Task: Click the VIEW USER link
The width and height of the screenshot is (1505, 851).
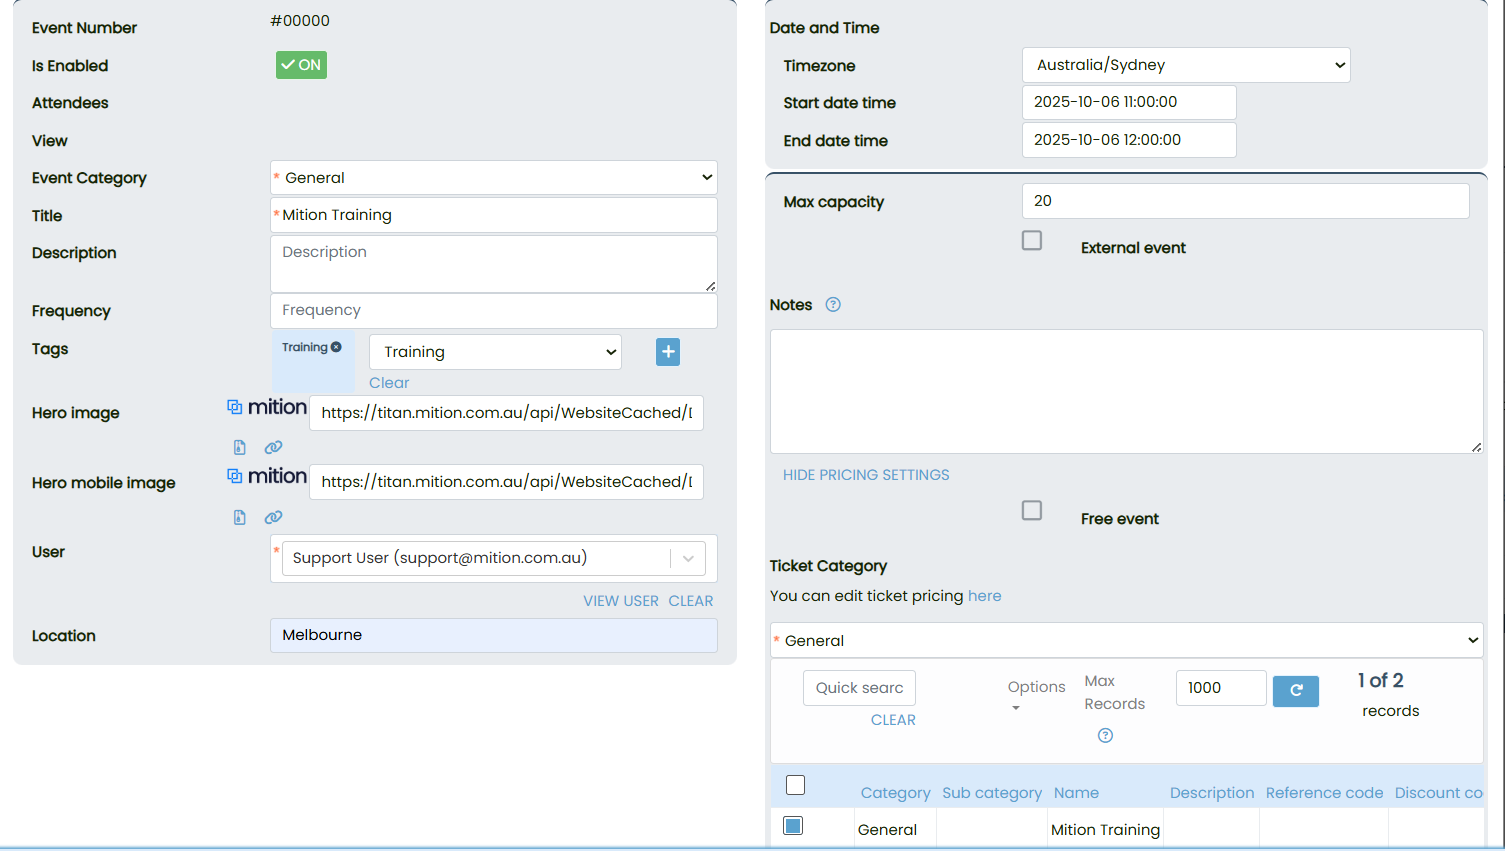Action: 621,601
